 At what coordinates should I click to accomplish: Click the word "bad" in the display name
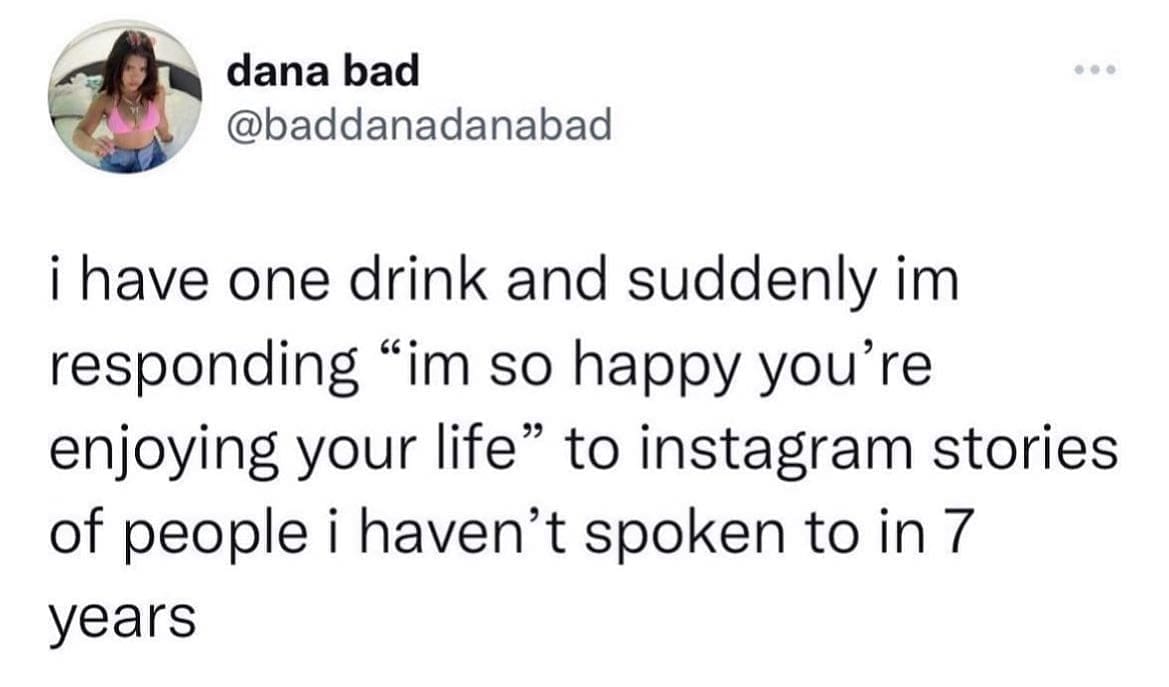point(385,71)
